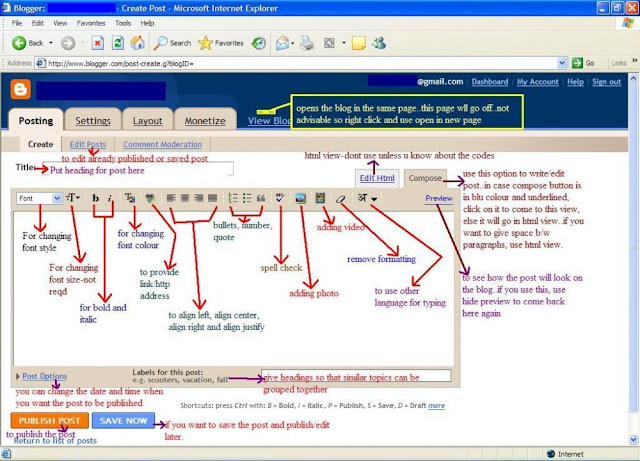This screenshot has height=461, width=640.
Task: Stop page loading with red X
Action: point(98,43)
